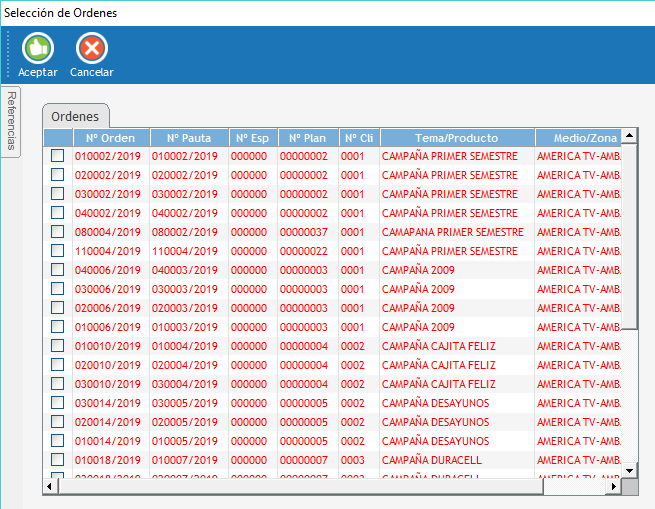Click the toolbar drag handle grip
The height and width of the screenshot is (509, 655).
point(8,55)
